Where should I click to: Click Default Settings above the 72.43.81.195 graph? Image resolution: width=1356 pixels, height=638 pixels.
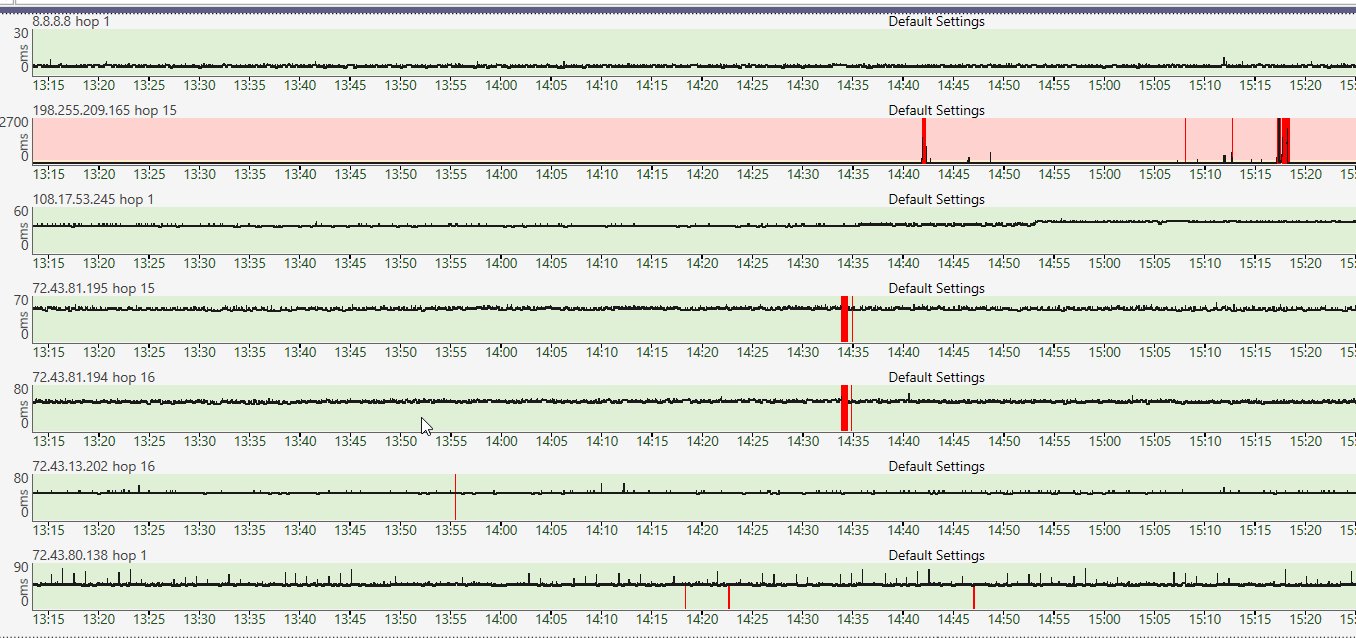click(x=936, y=288)
